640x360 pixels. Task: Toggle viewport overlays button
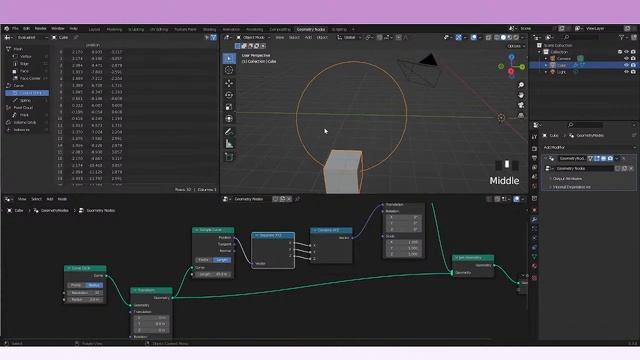[473, 37]
